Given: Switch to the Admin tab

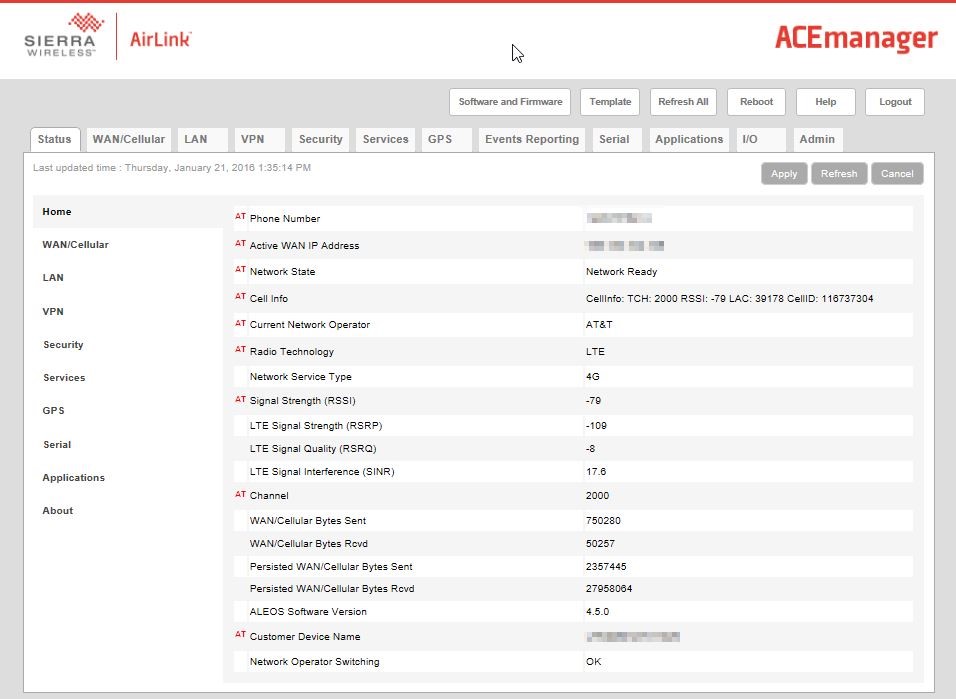Looking at the screenshot, I should pyautogui.click(x=818, y=140).
